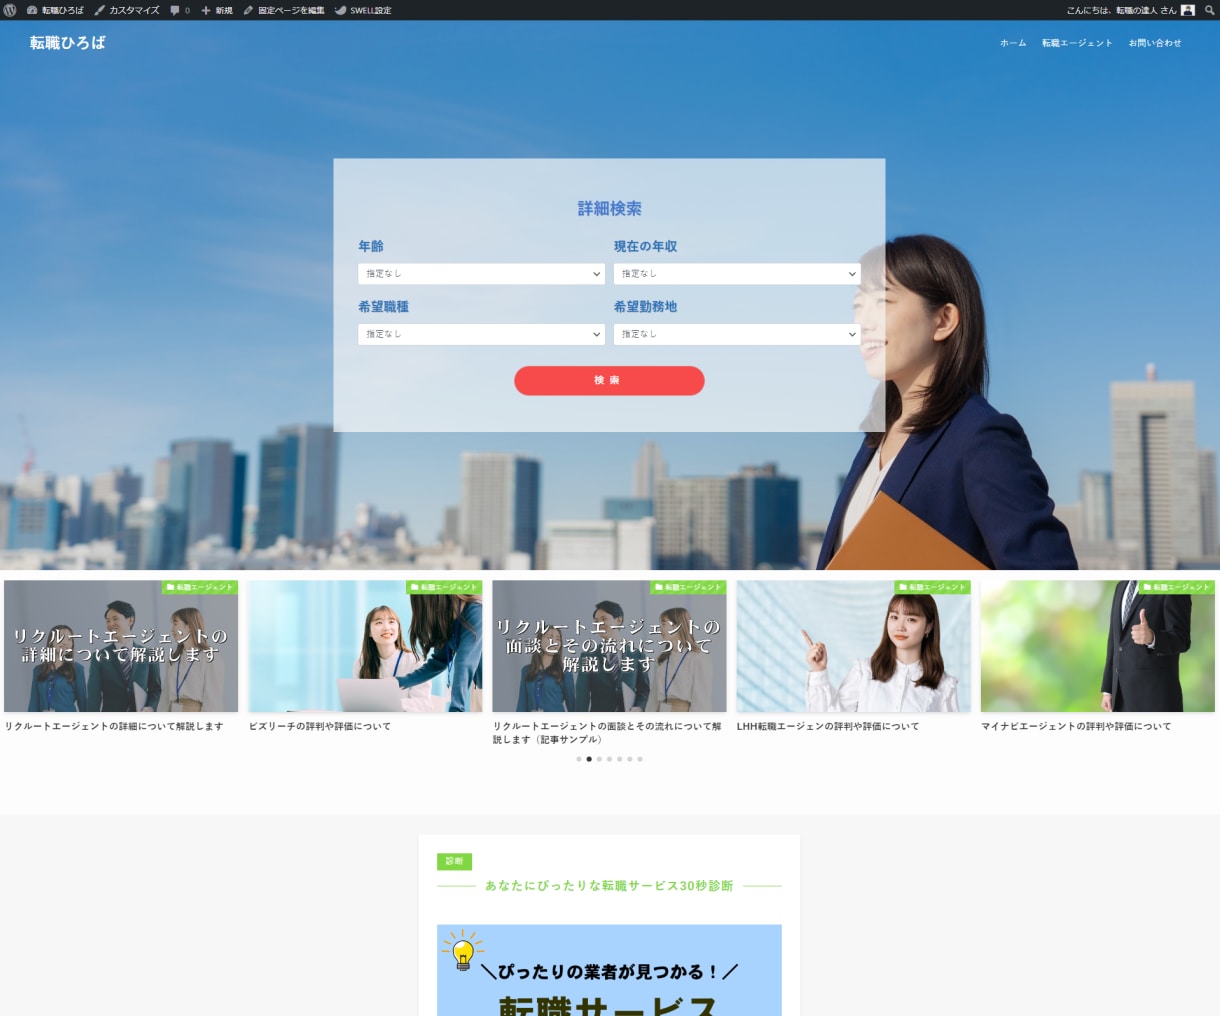Click title LHH転職エージェンの評判や評価について

pyautogui.click(x=828, y=726)
